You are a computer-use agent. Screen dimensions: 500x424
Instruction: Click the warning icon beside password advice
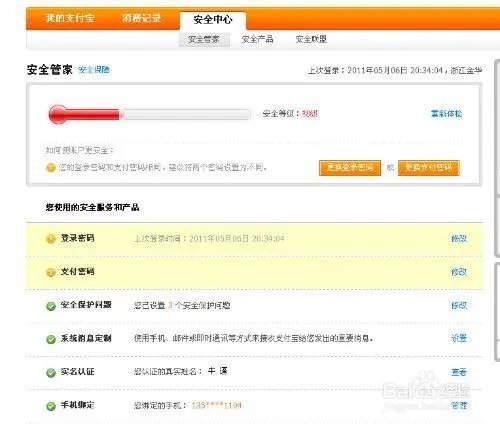[x=51, y=167]
